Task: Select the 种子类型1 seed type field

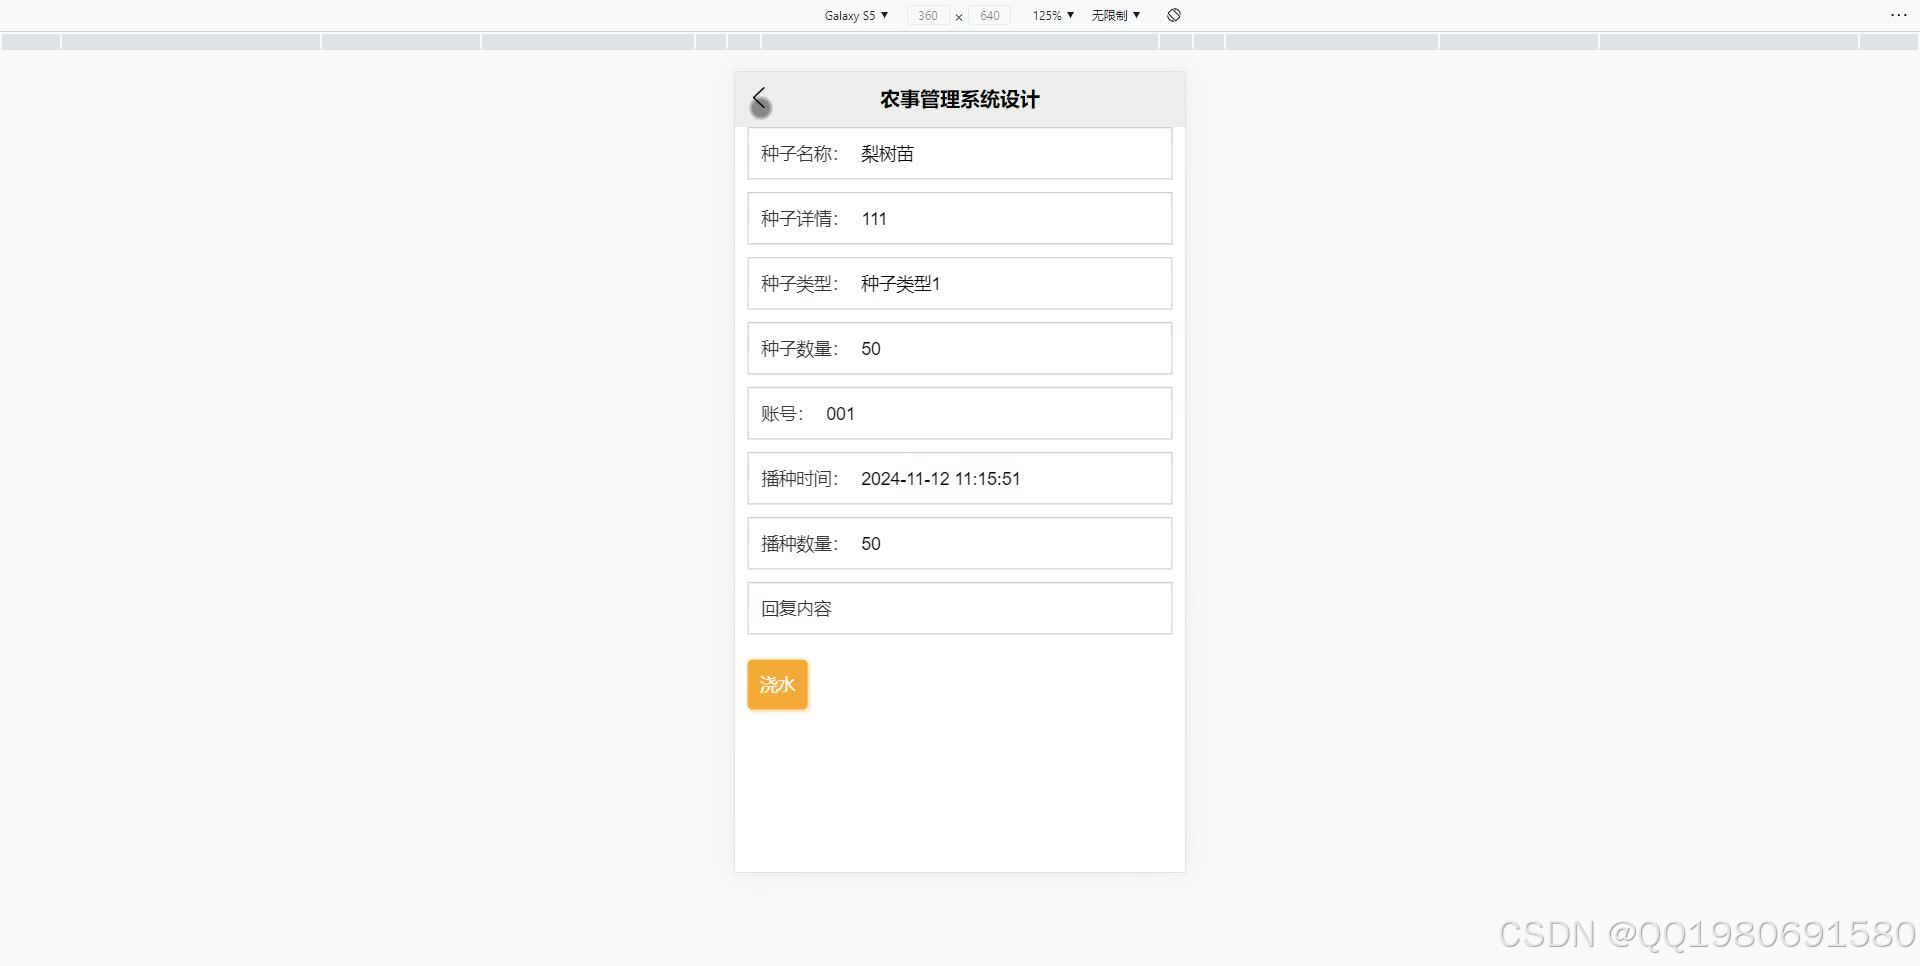Action: (x=959, y=283)
